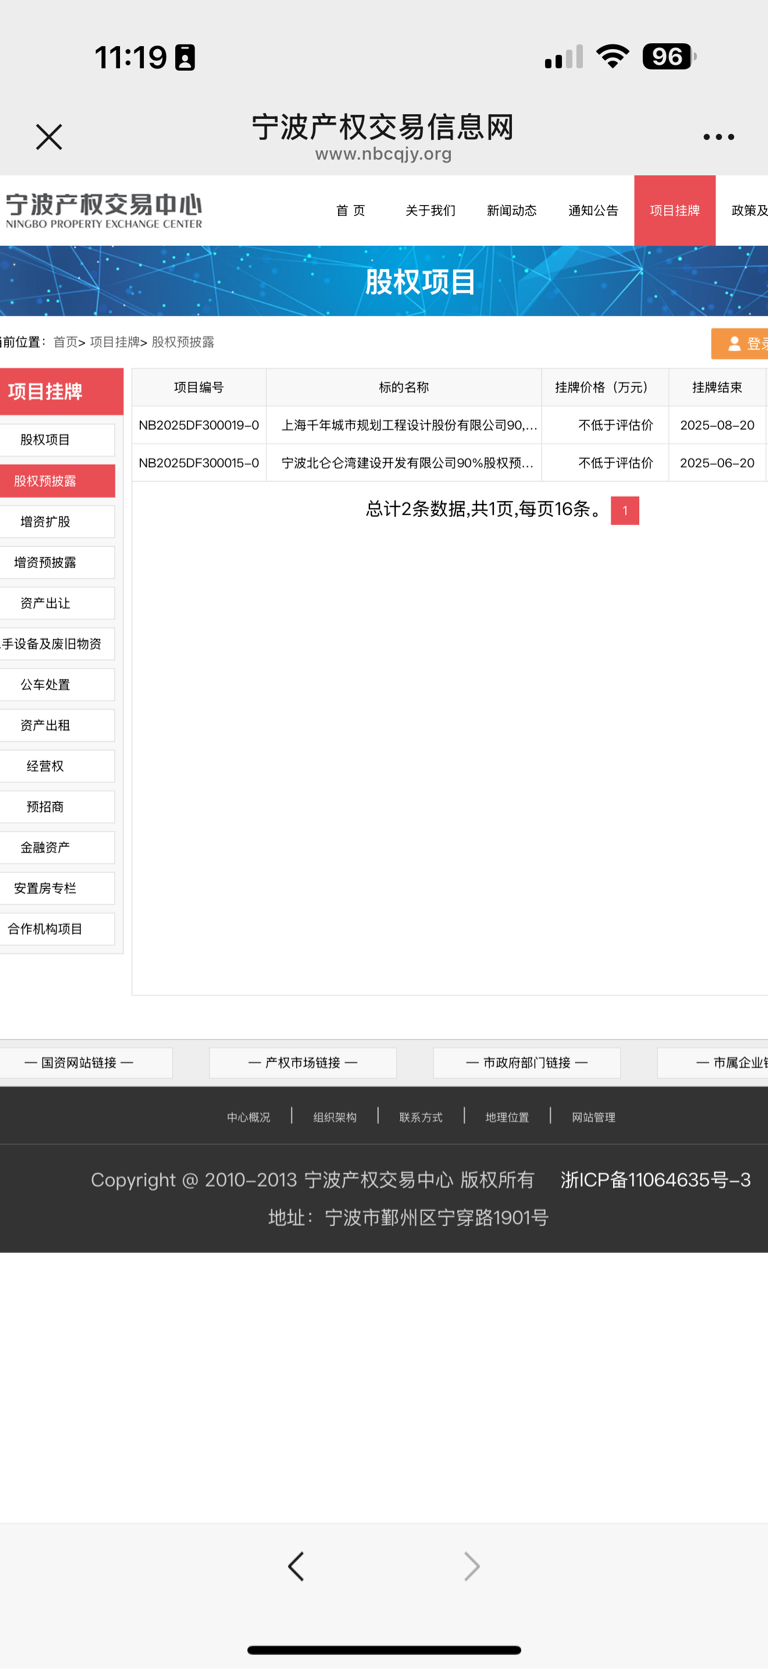Select 金融资产 in the sidebar
This screenshot has width=768, height=1669.
[x=57, y=848]
